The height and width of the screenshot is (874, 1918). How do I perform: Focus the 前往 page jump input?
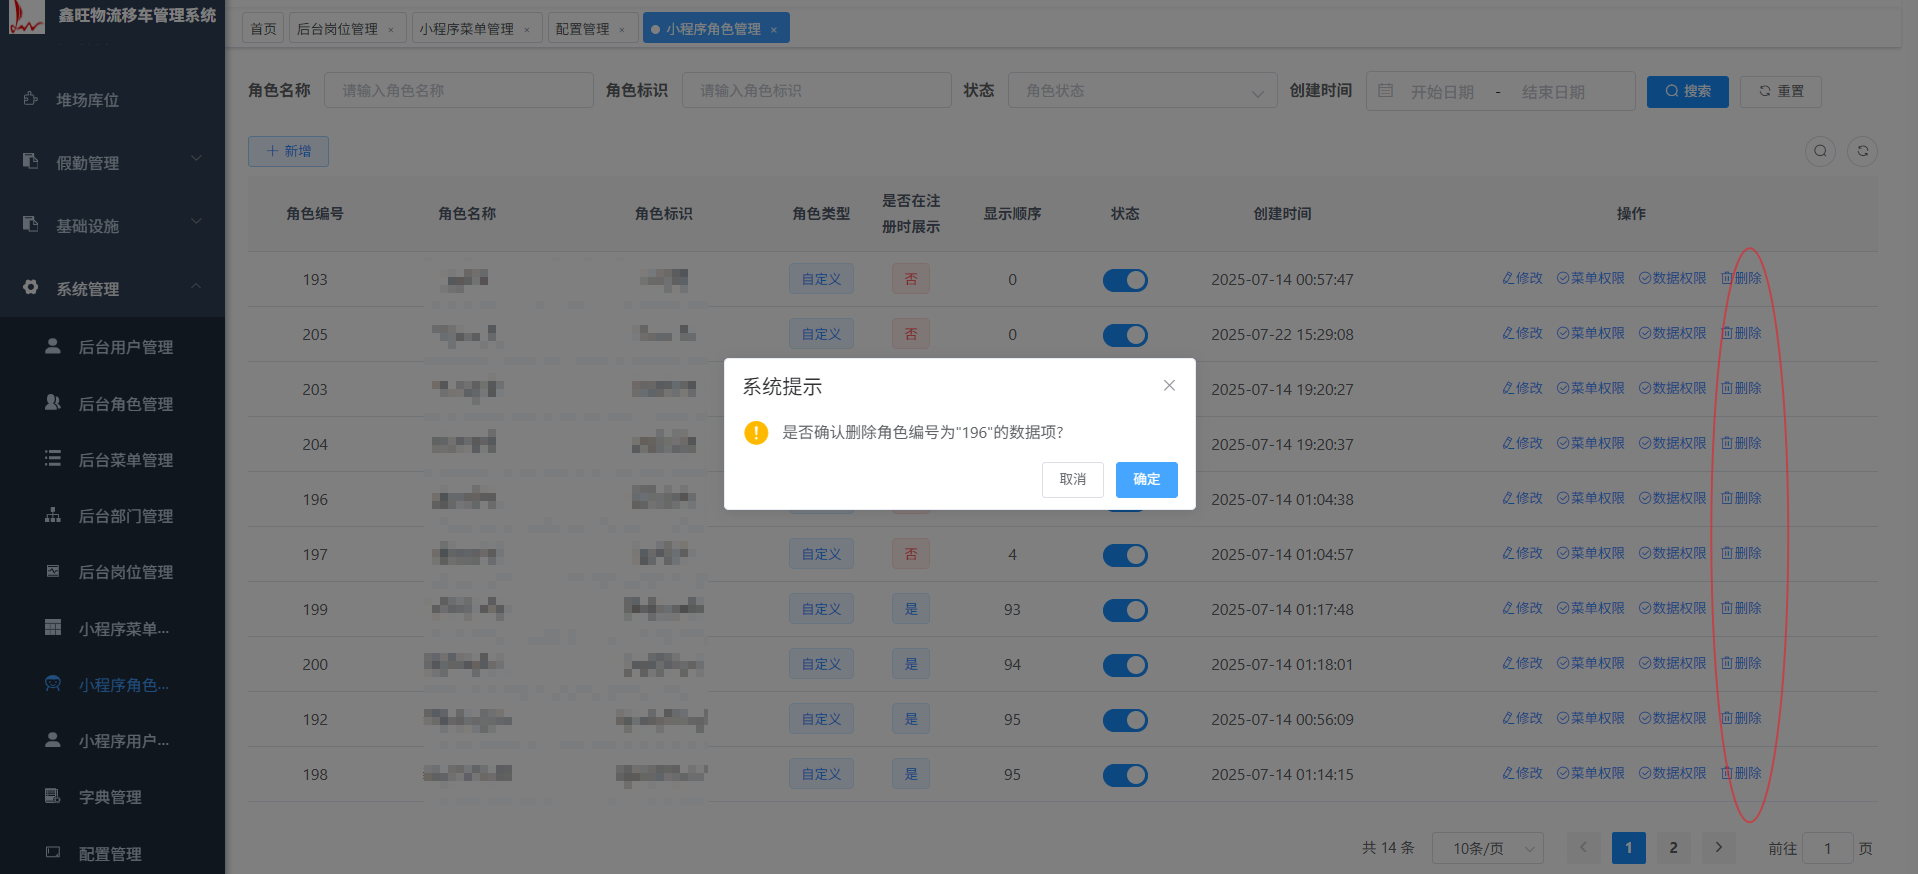[x=1827, y=848]
